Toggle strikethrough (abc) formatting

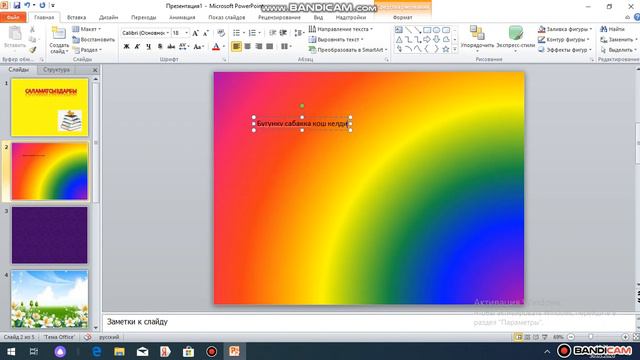tap(171, 47)
